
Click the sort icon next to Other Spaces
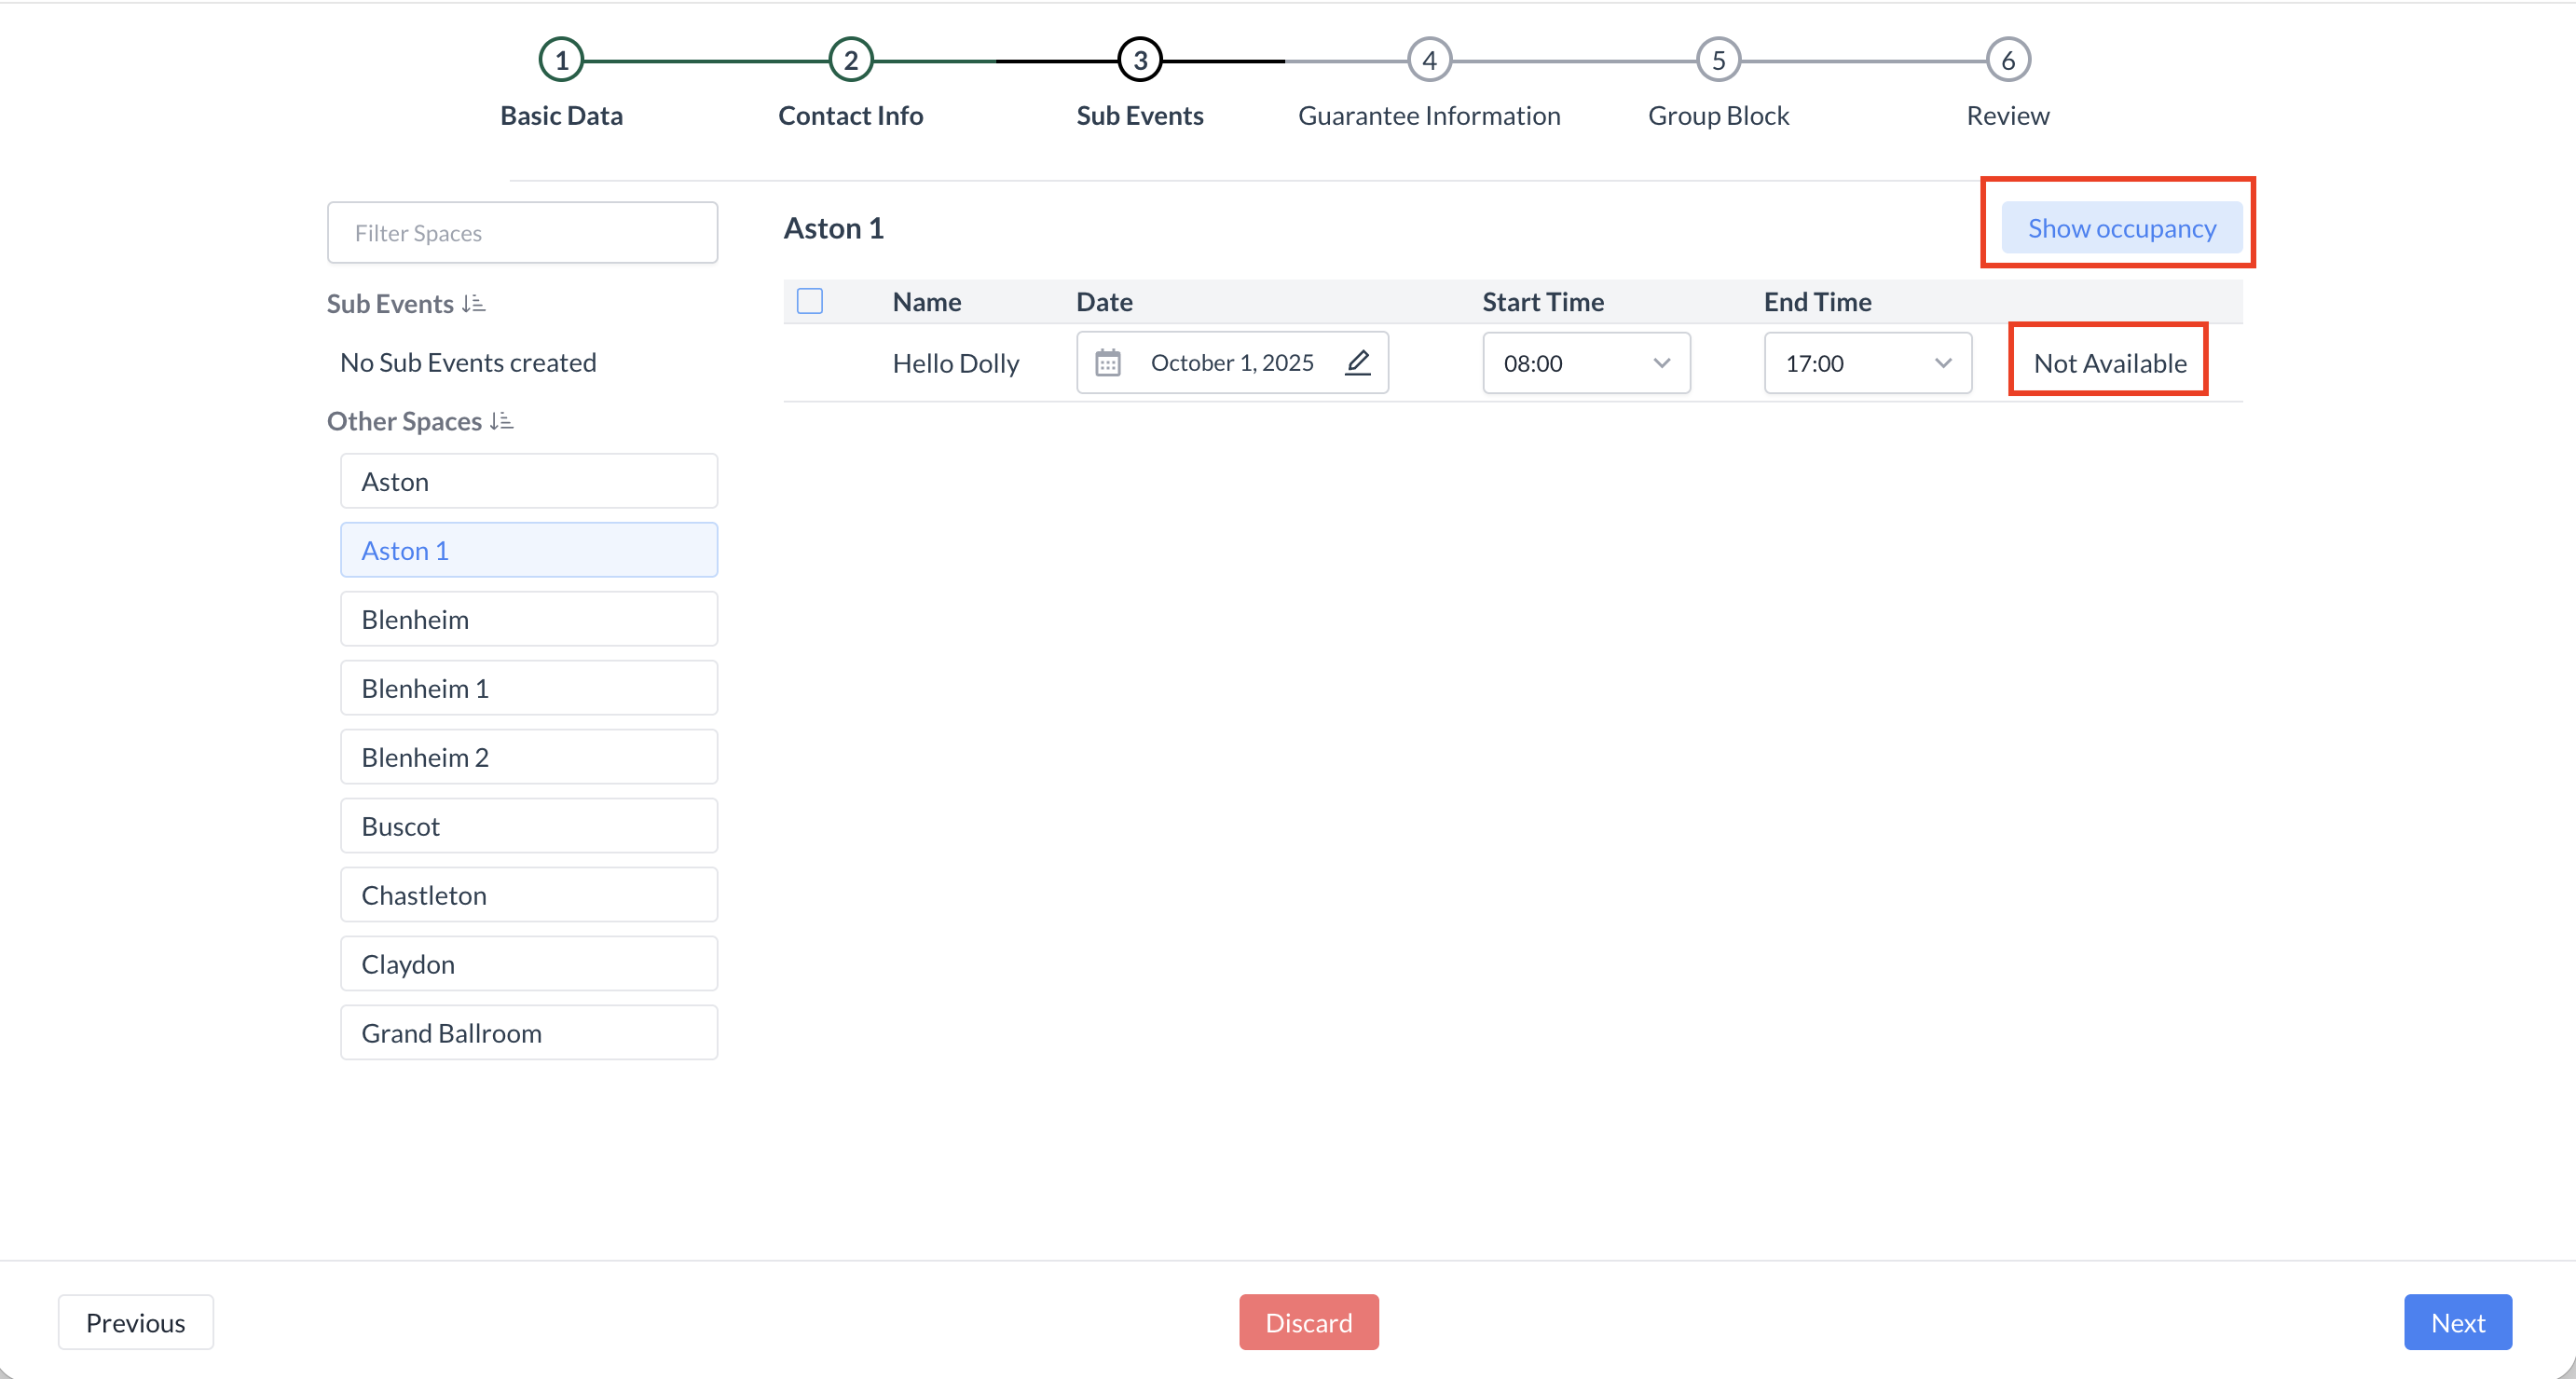pos(502,422)
